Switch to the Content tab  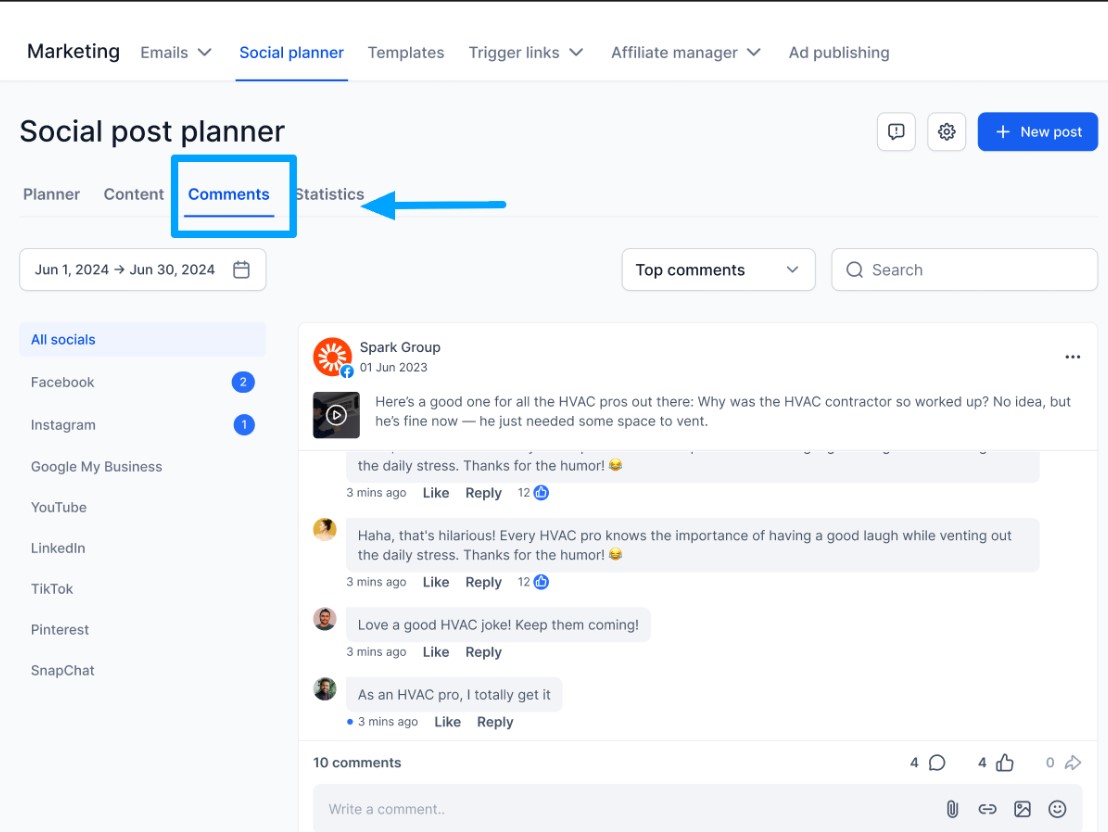134,194
